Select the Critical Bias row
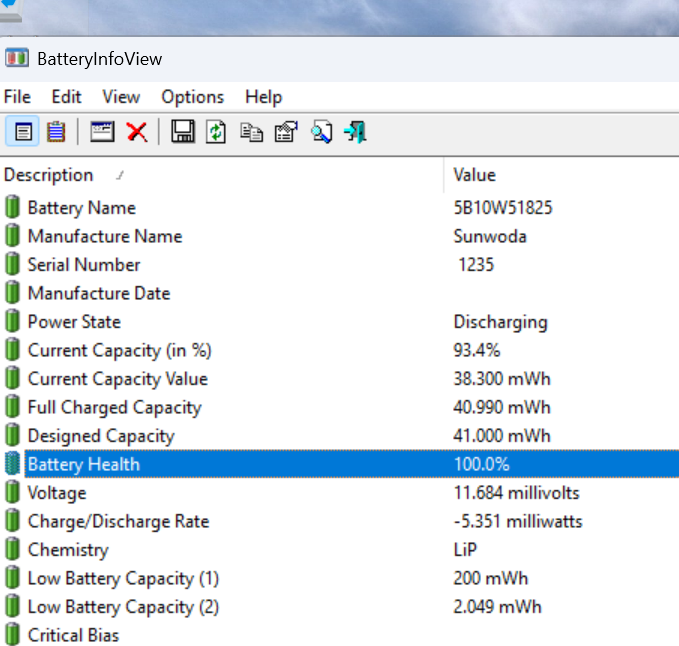 point(340,635)
